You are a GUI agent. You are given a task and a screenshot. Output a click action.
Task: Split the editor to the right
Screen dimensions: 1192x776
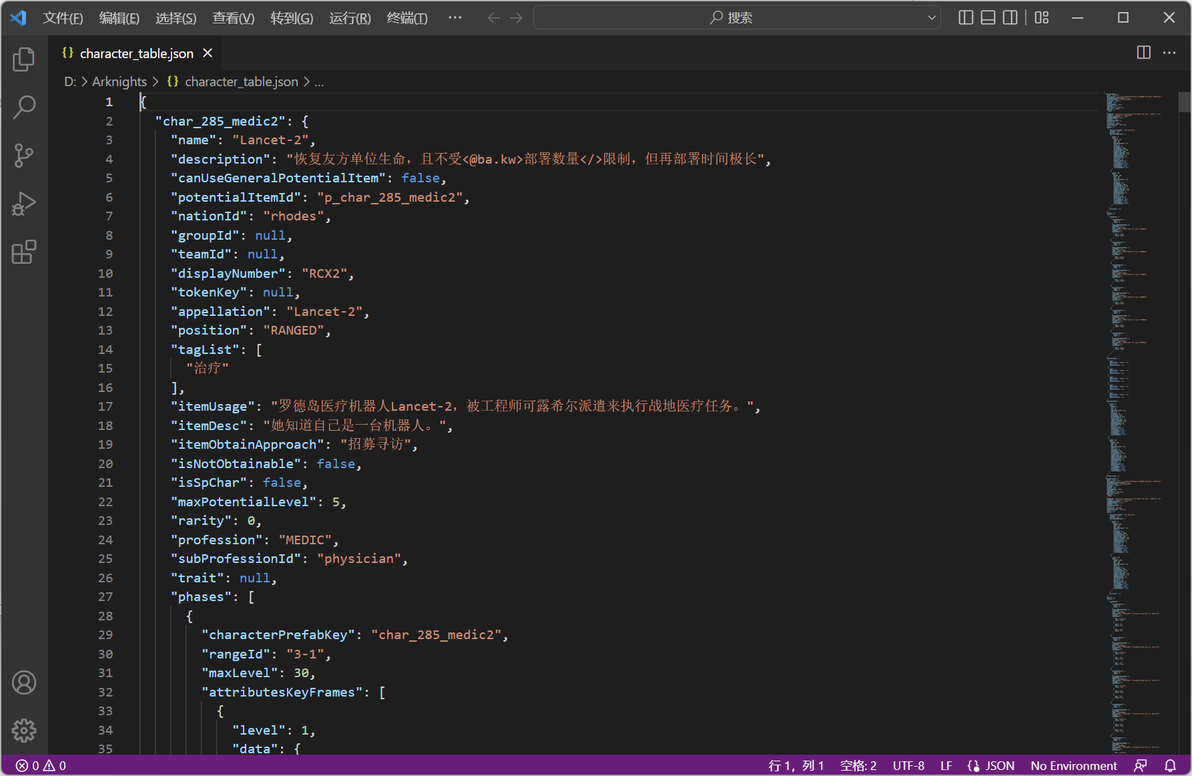click(x=1143, y=52)
